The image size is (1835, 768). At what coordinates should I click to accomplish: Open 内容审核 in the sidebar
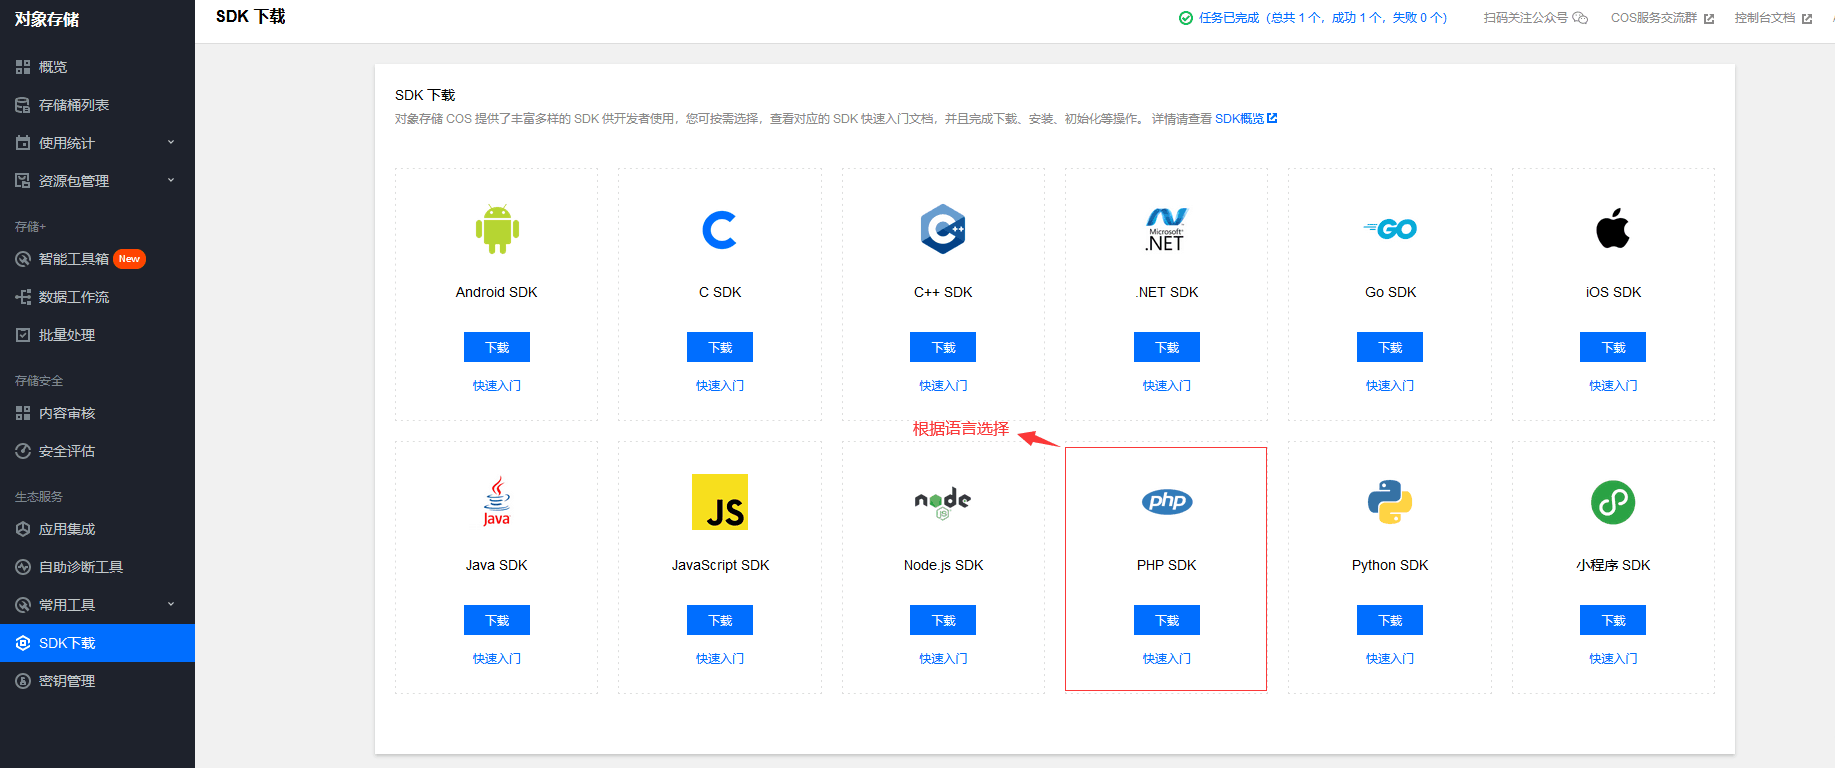click(97, 413)
